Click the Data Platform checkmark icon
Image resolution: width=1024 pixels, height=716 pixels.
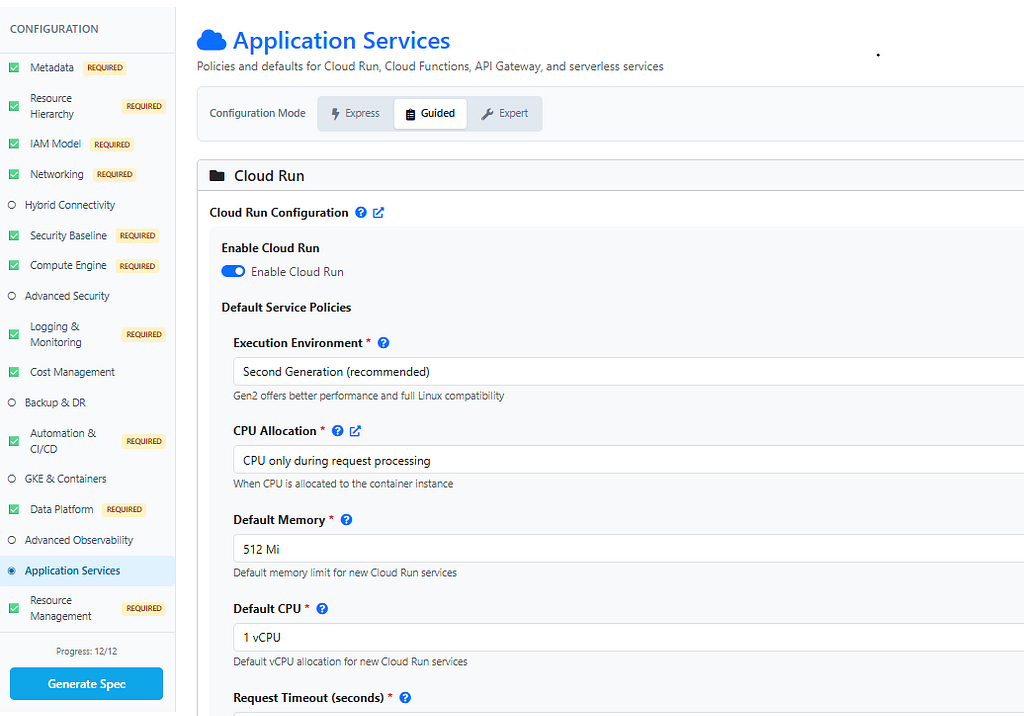point(14,510)
